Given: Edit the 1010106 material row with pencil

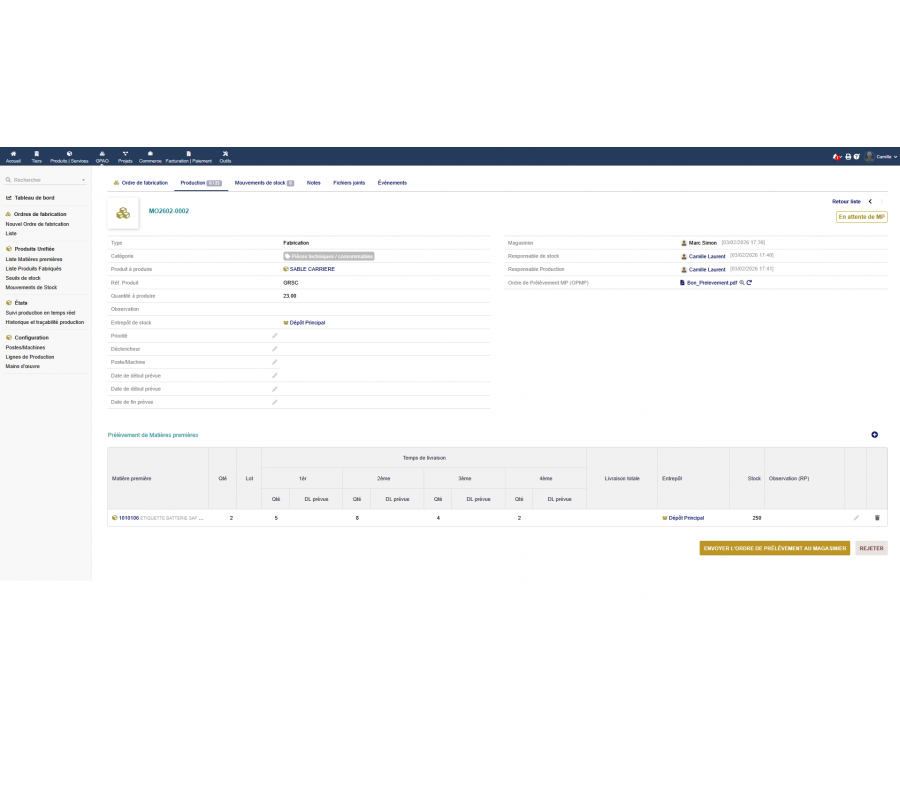Looking at the screenshot, I should (x=855, y=518).
